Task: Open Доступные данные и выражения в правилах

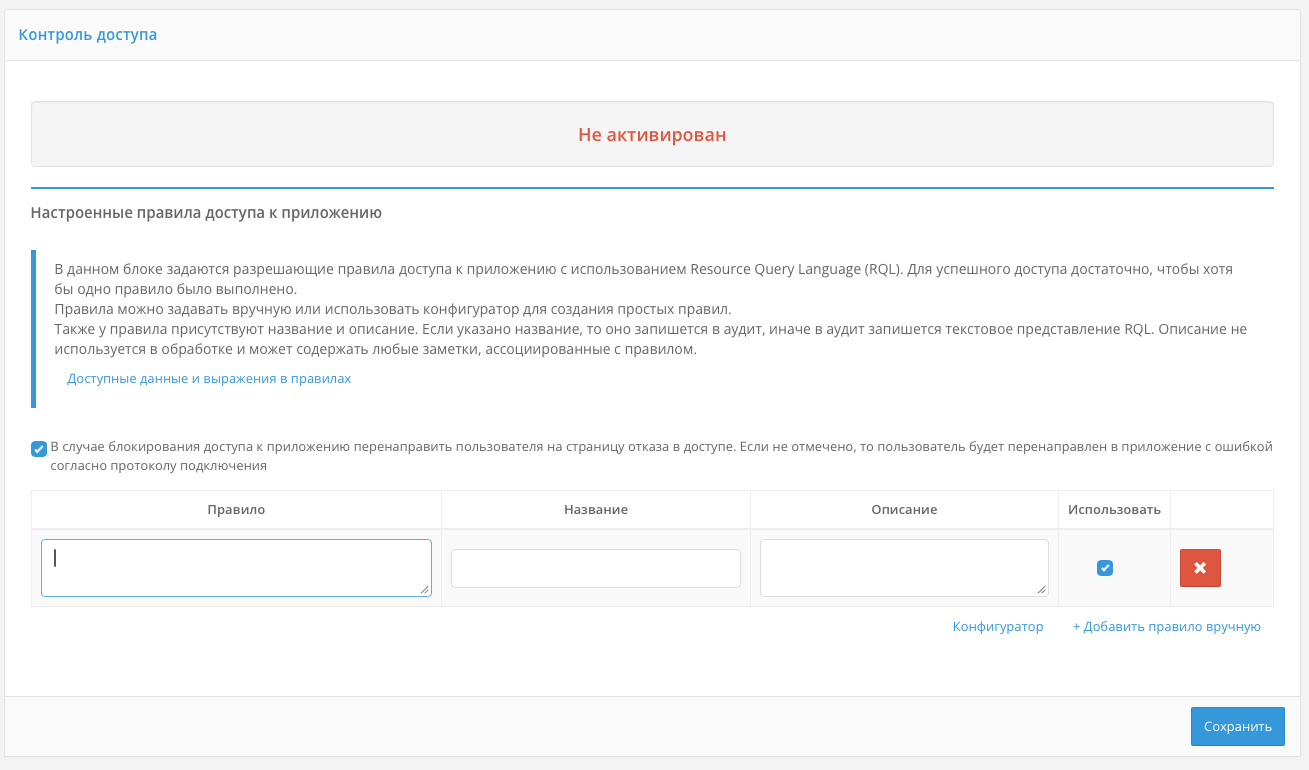Action: (209, 379)
